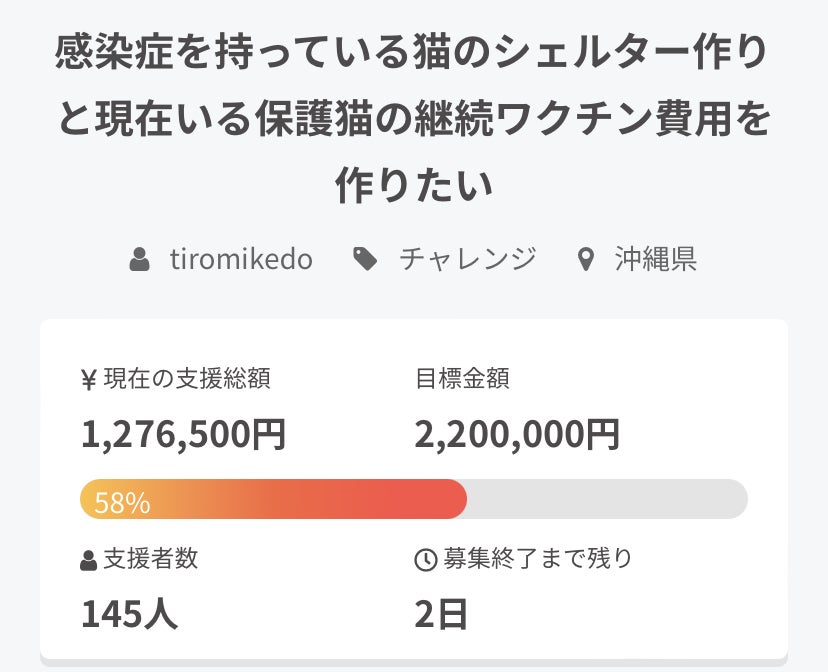Screen dimensions: 828x672
Task: Click the 2,200,000円 target amount
Action: [517, 434]
